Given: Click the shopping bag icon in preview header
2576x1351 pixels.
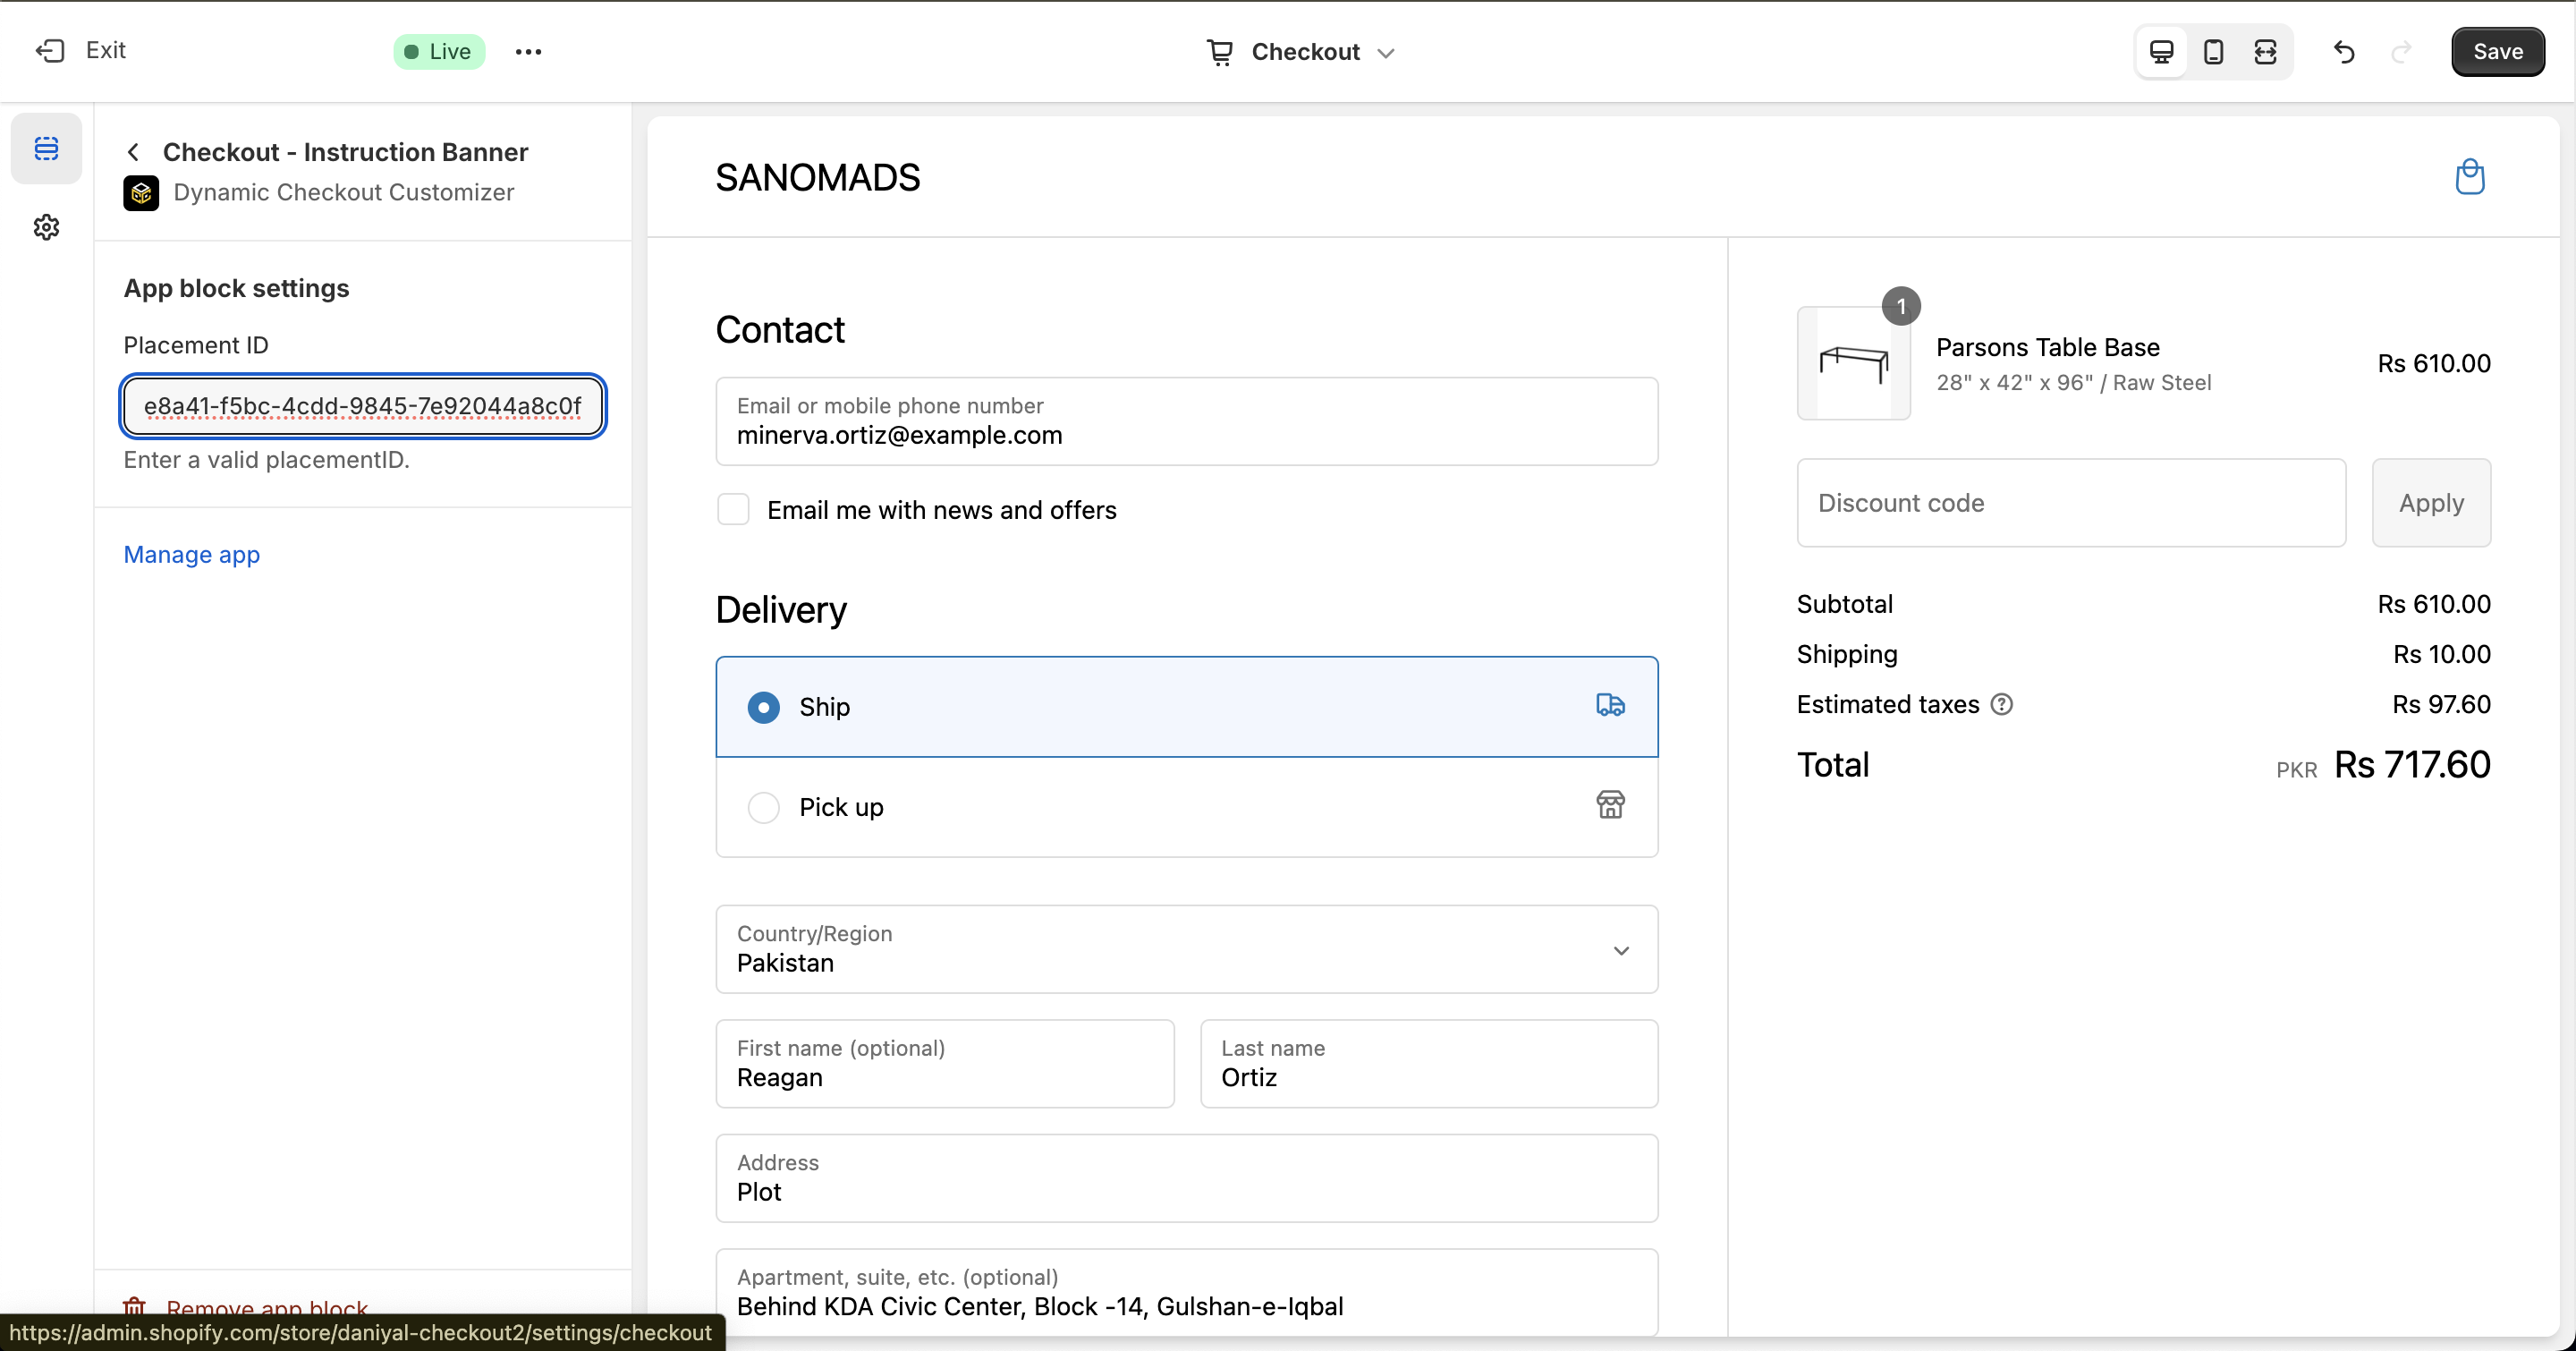Looking at the screenshot, I should click(2469, 177).
